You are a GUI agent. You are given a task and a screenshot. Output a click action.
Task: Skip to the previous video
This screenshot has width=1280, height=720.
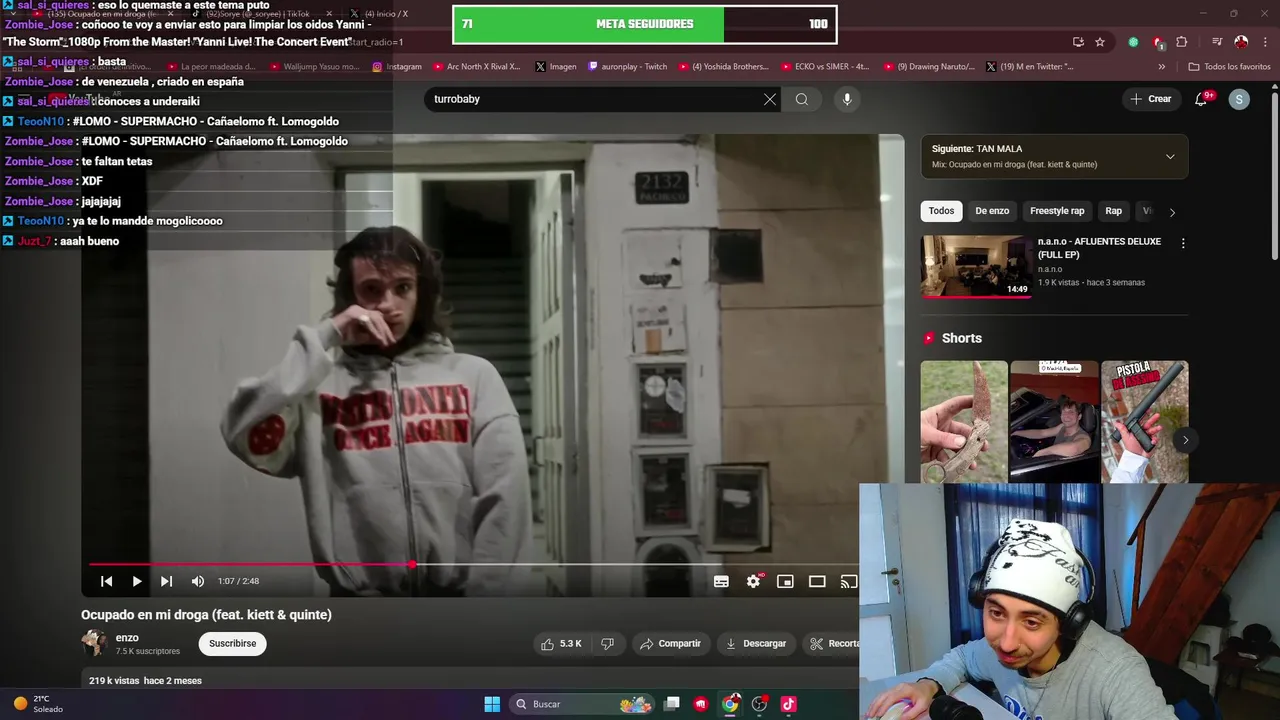tap(106, 581)
